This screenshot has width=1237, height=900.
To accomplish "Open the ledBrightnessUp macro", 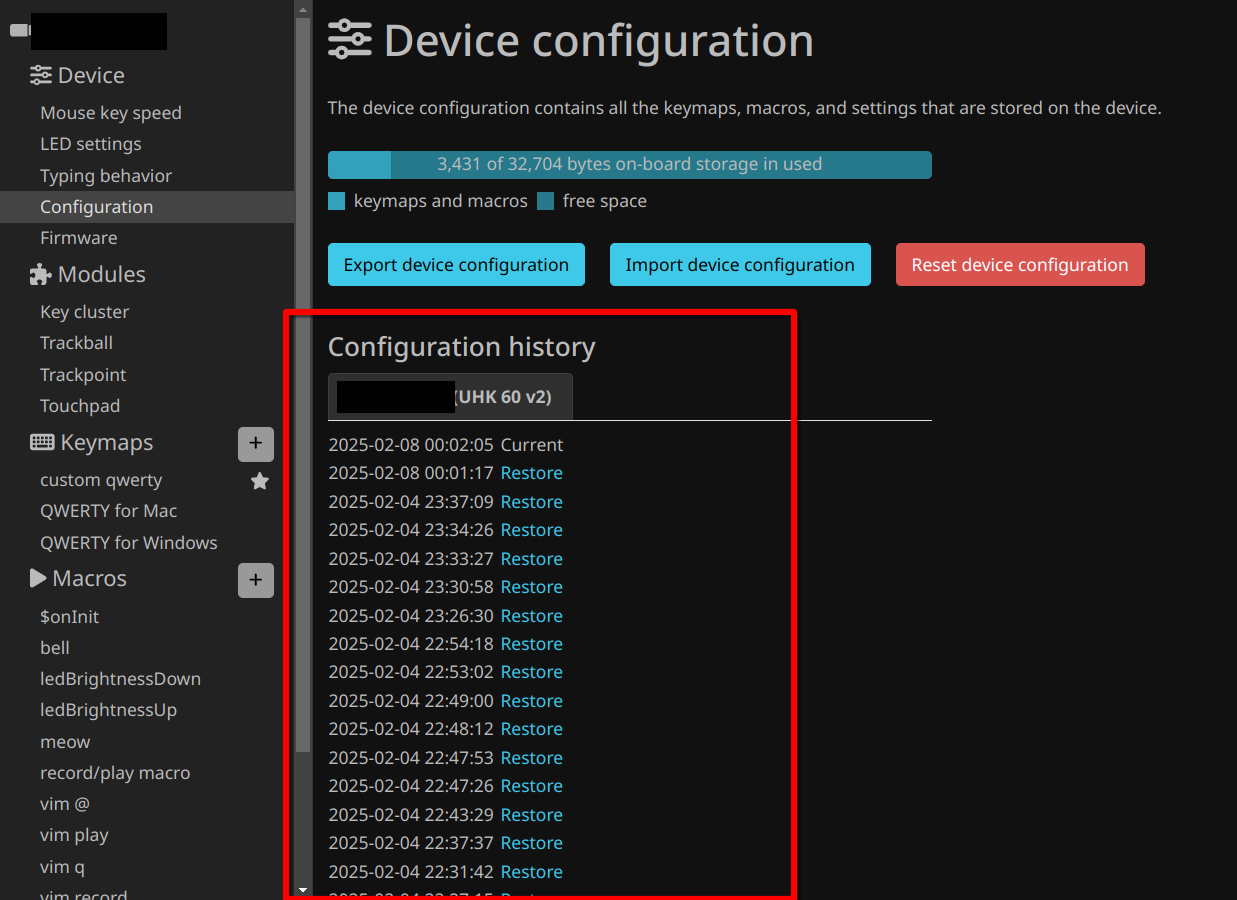I will (108, 710).
